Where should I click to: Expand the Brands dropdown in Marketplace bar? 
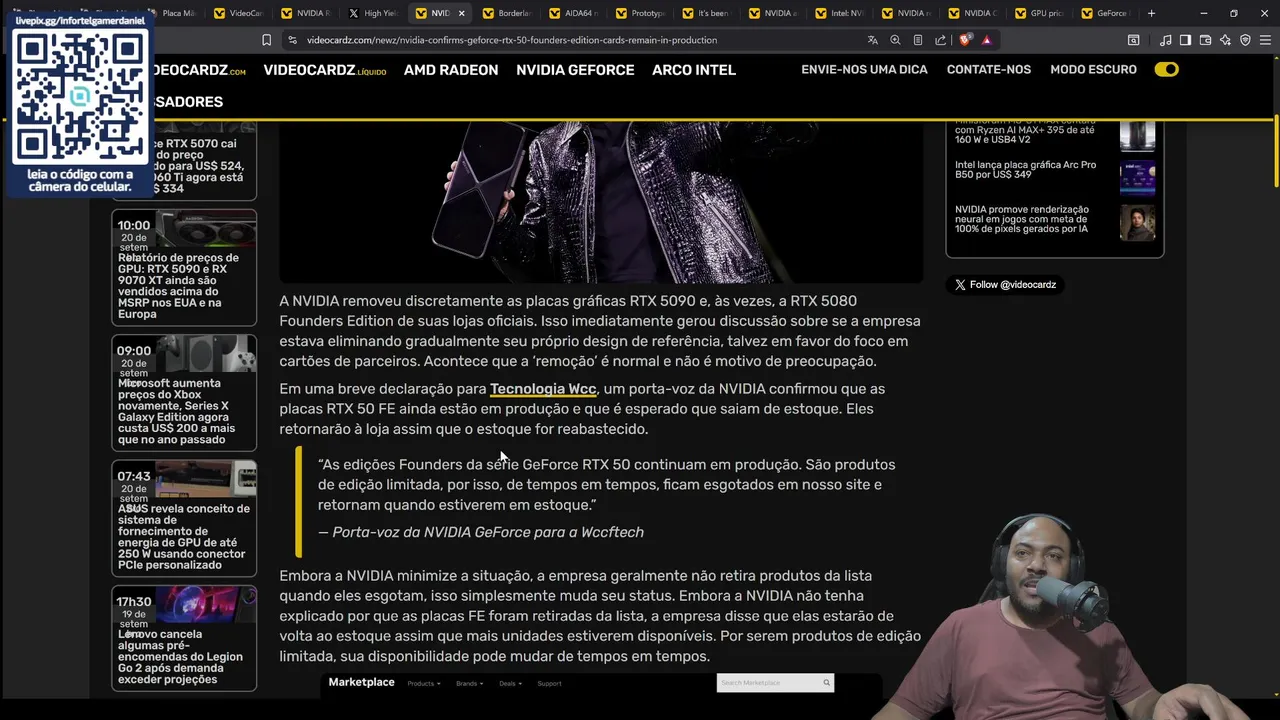[469, 684]
